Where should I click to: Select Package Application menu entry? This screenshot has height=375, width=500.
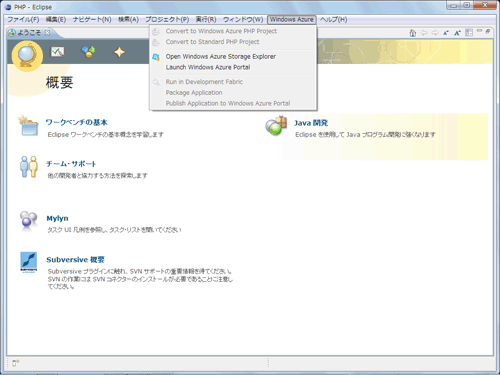pyautogui.click(x=233, y=93)
